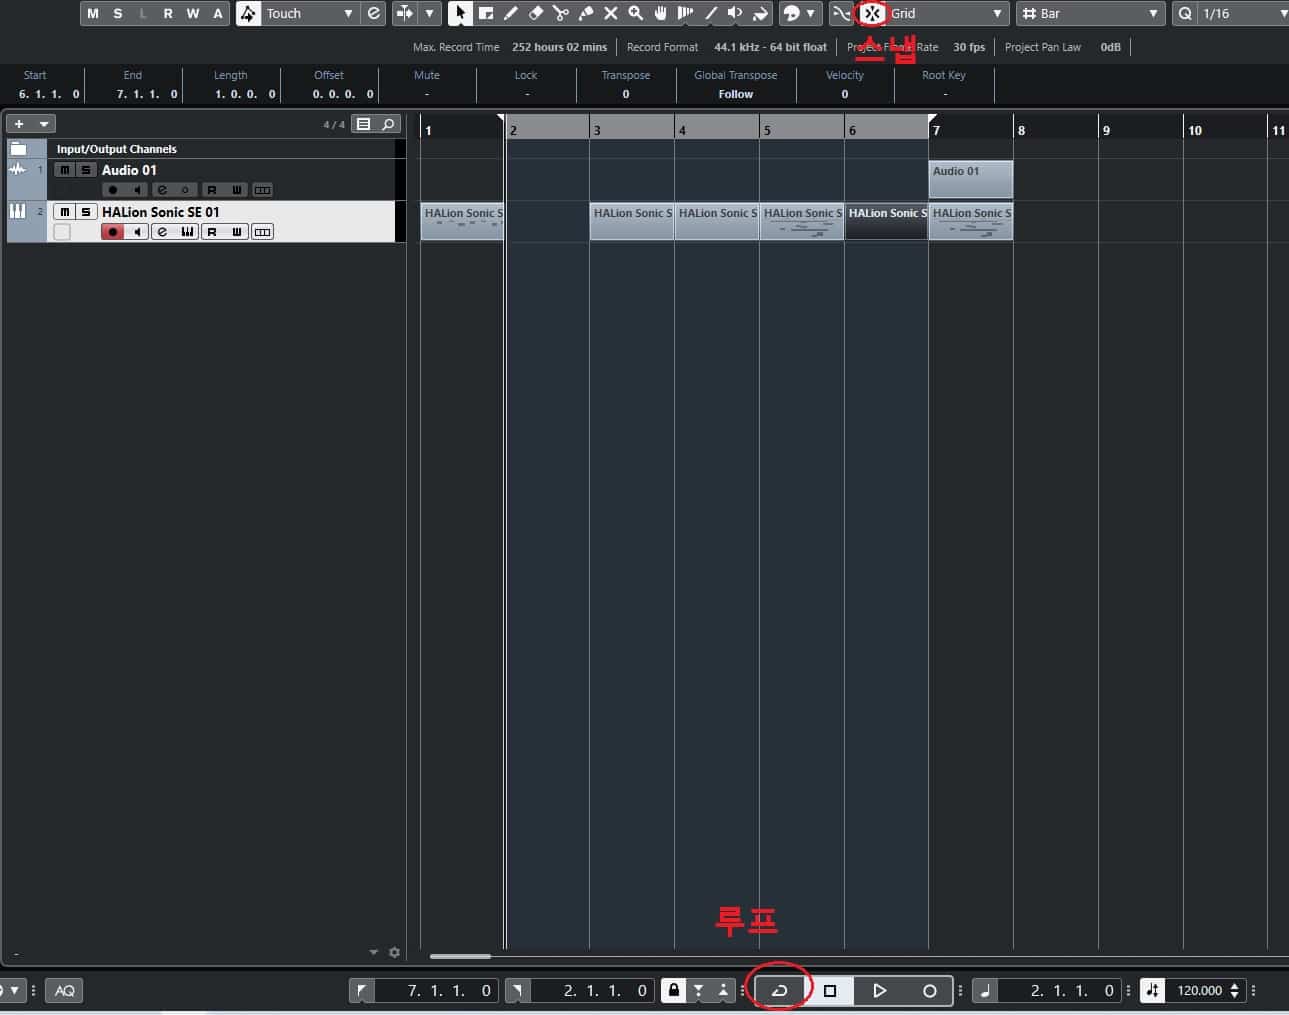This screenshot has height=1015, width=1289.
Task: Toggle monitor on Audio 01 track
Action: 137,190
